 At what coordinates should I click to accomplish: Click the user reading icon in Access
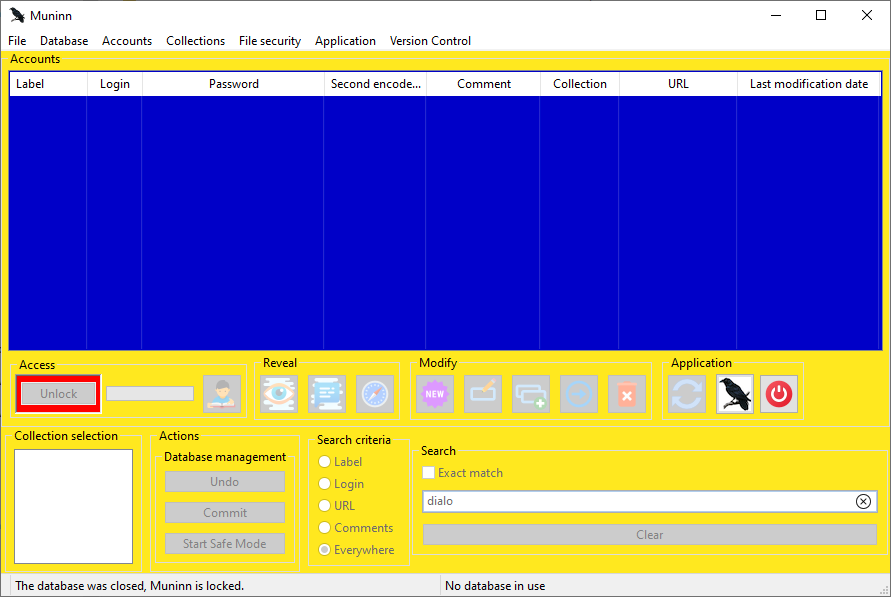click(x=222, y=394)
